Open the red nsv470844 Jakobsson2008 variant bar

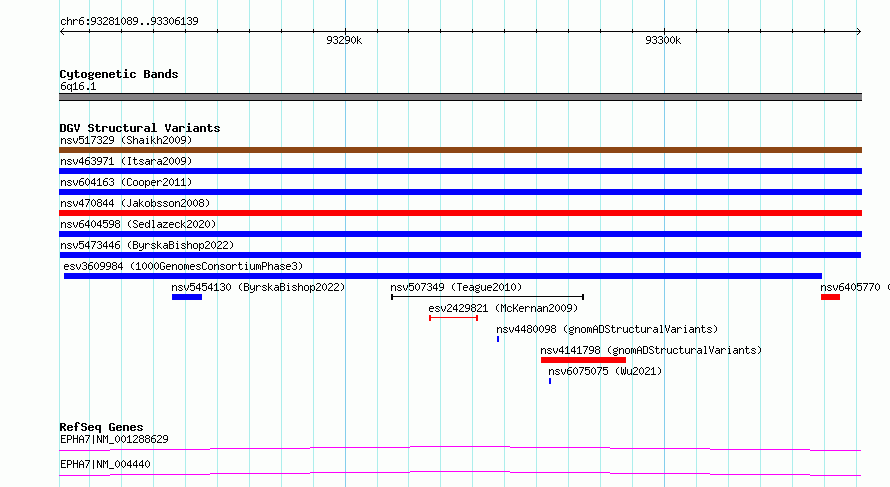point(460,213)
